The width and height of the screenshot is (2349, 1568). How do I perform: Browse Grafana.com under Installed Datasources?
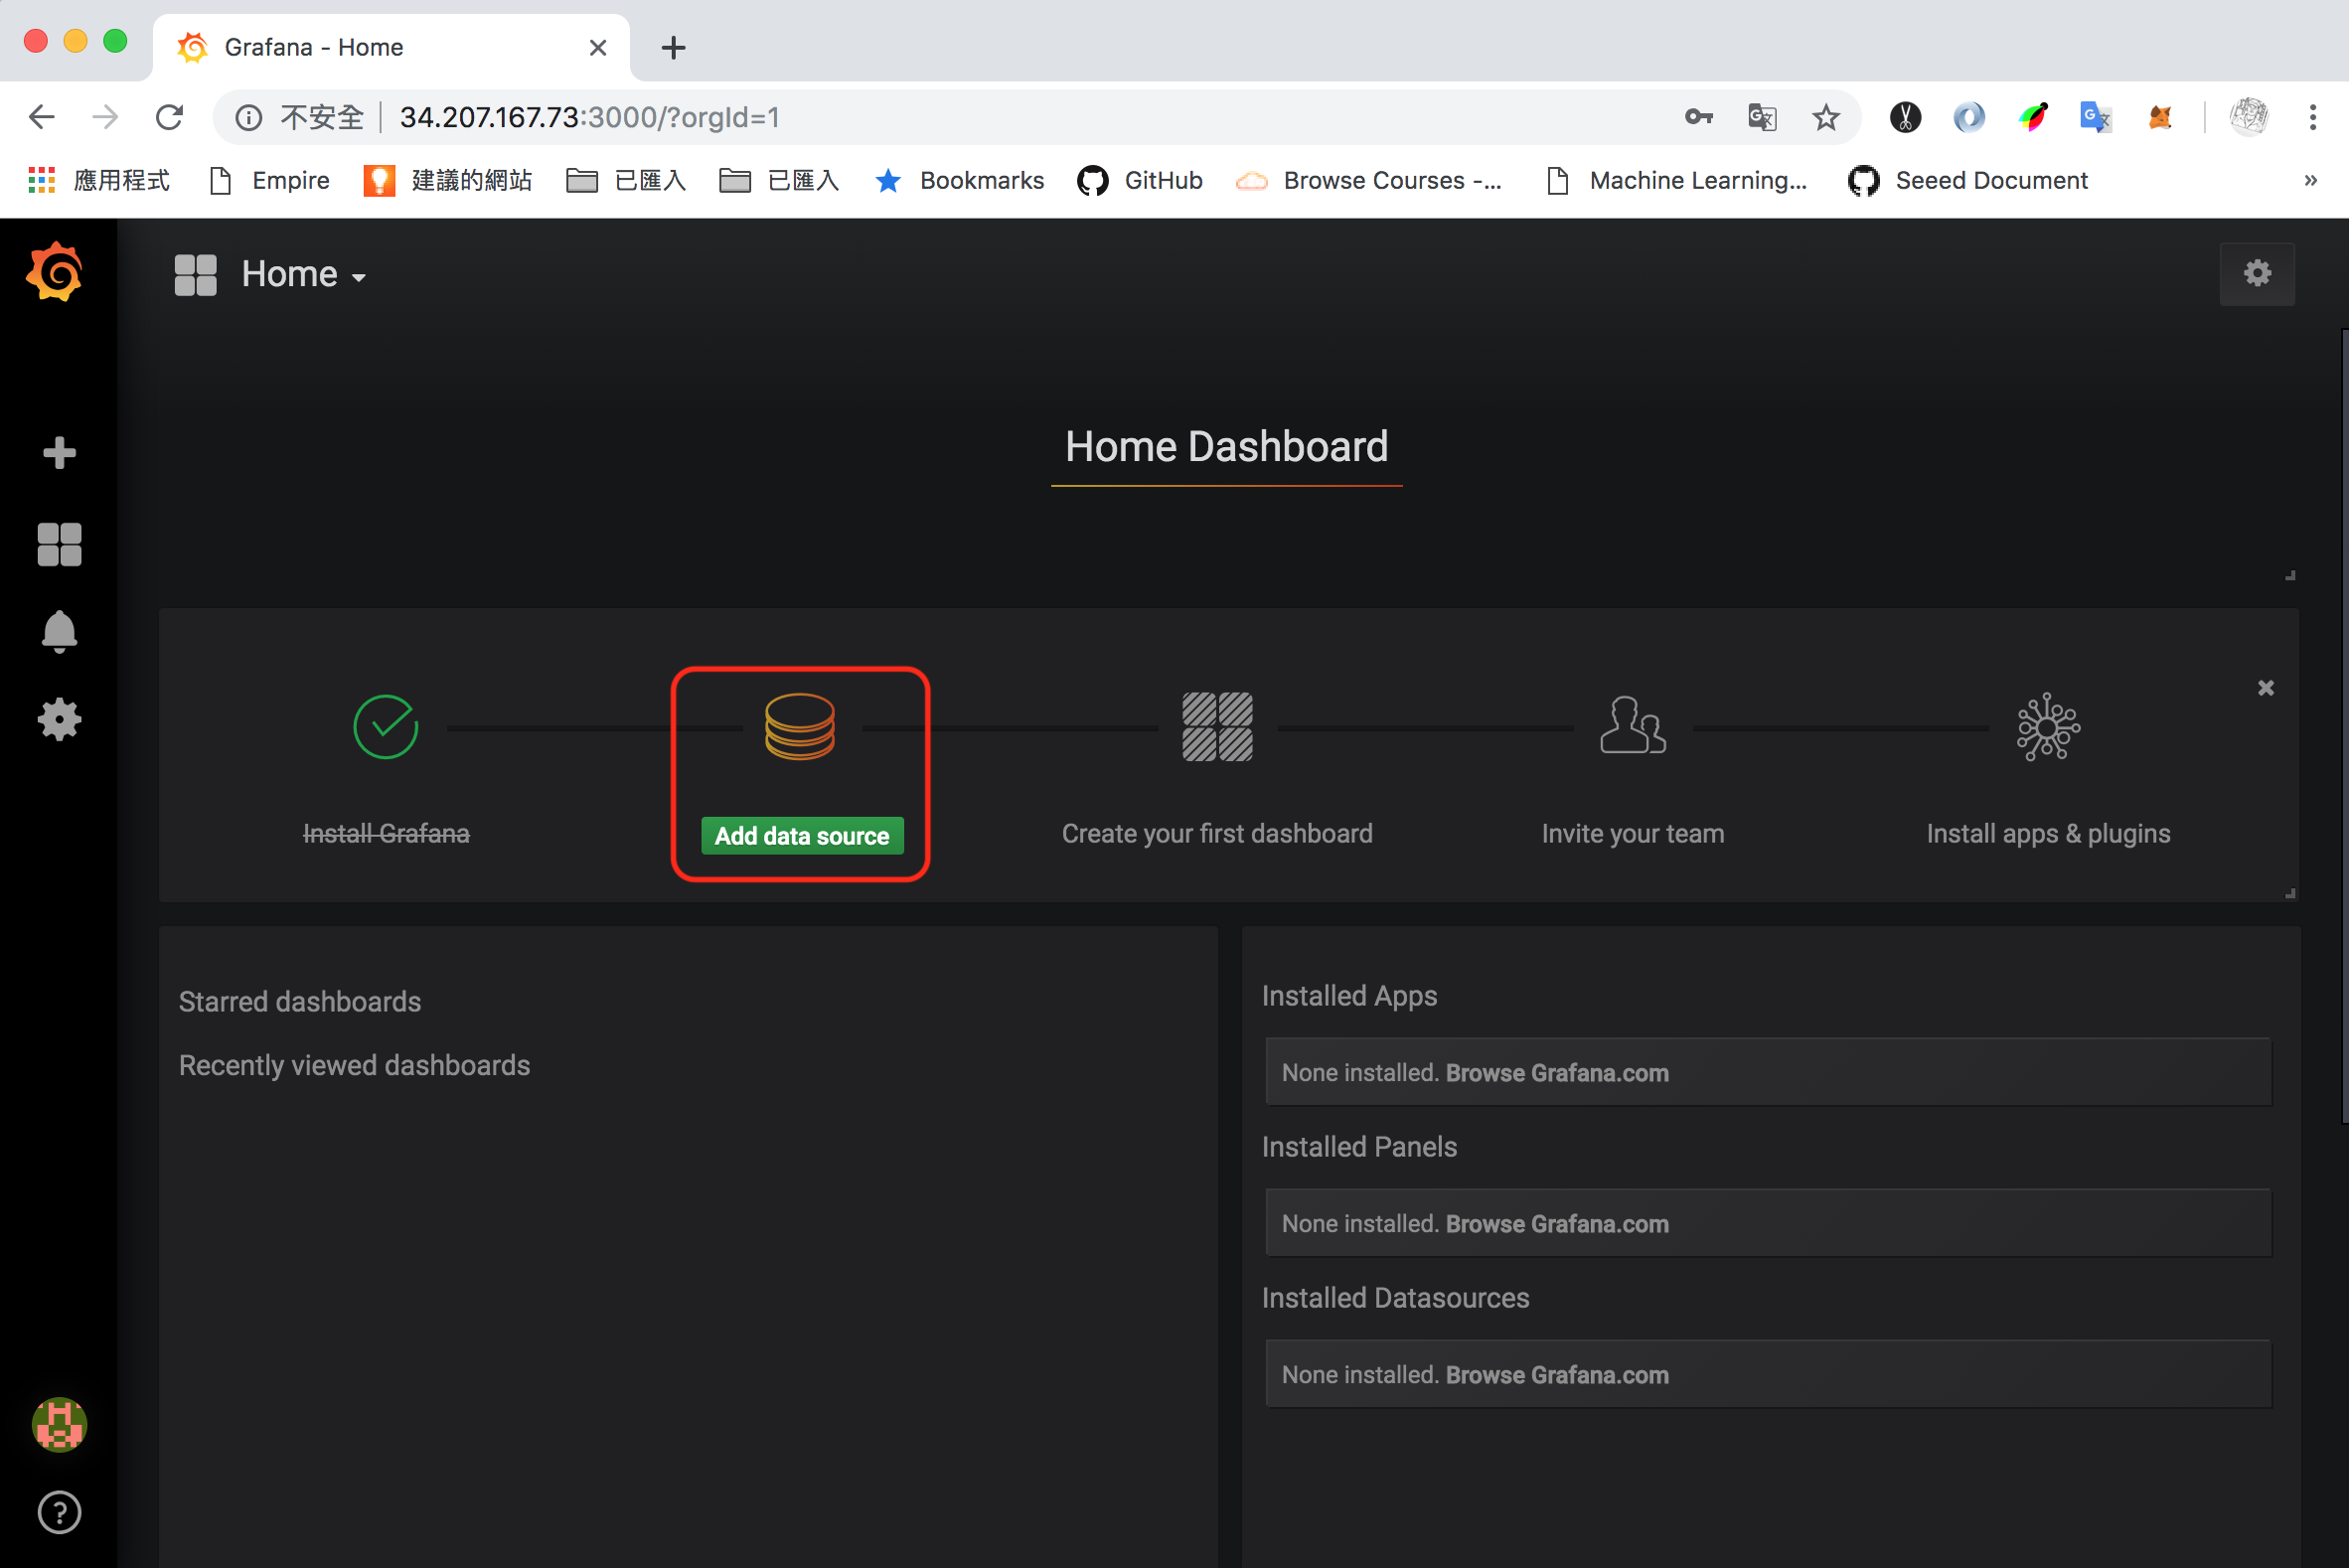click(1557, 1375)
